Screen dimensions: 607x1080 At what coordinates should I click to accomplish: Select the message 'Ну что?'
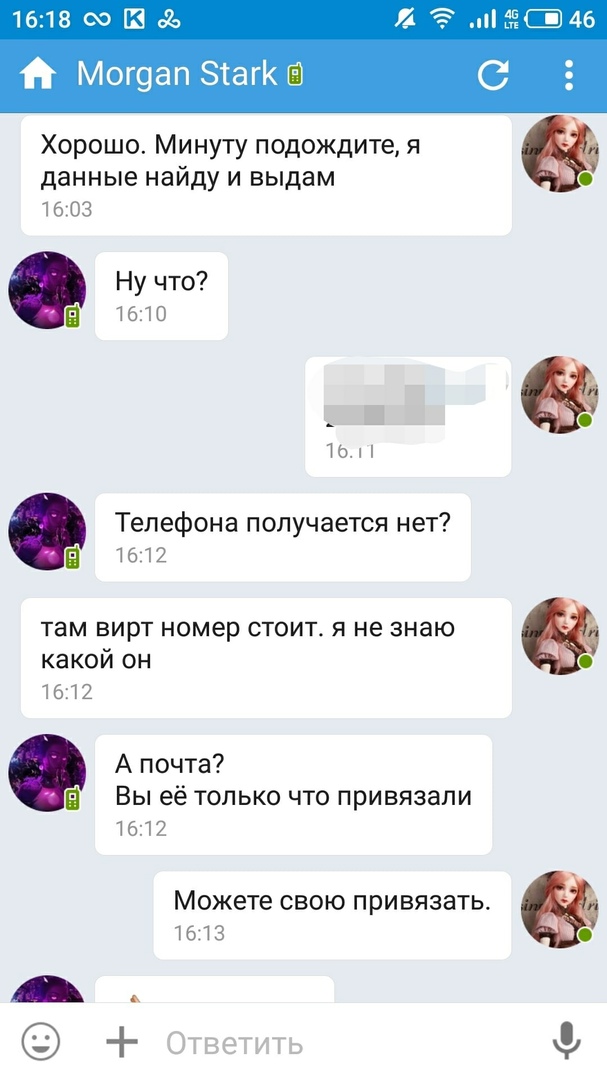tap(161, 295)
